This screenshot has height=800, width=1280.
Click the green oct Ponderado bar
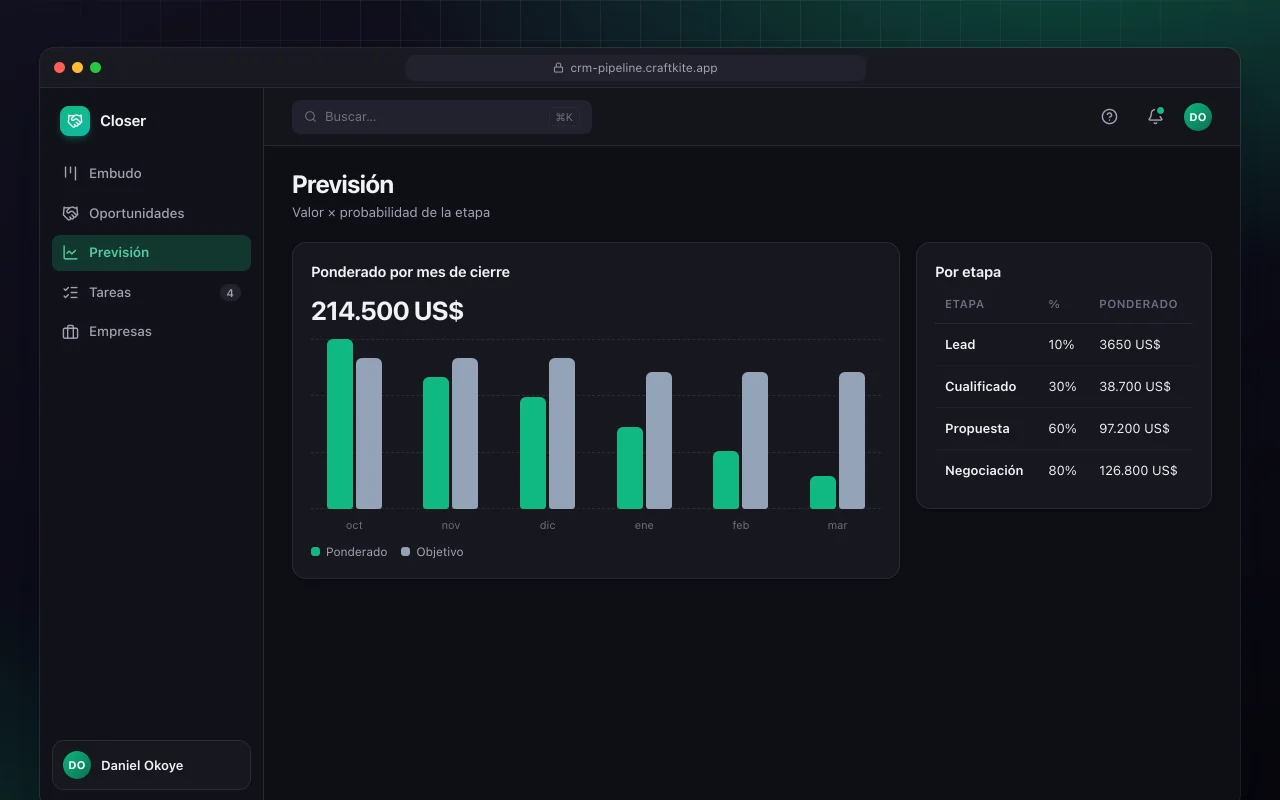(x=340, y=424)
